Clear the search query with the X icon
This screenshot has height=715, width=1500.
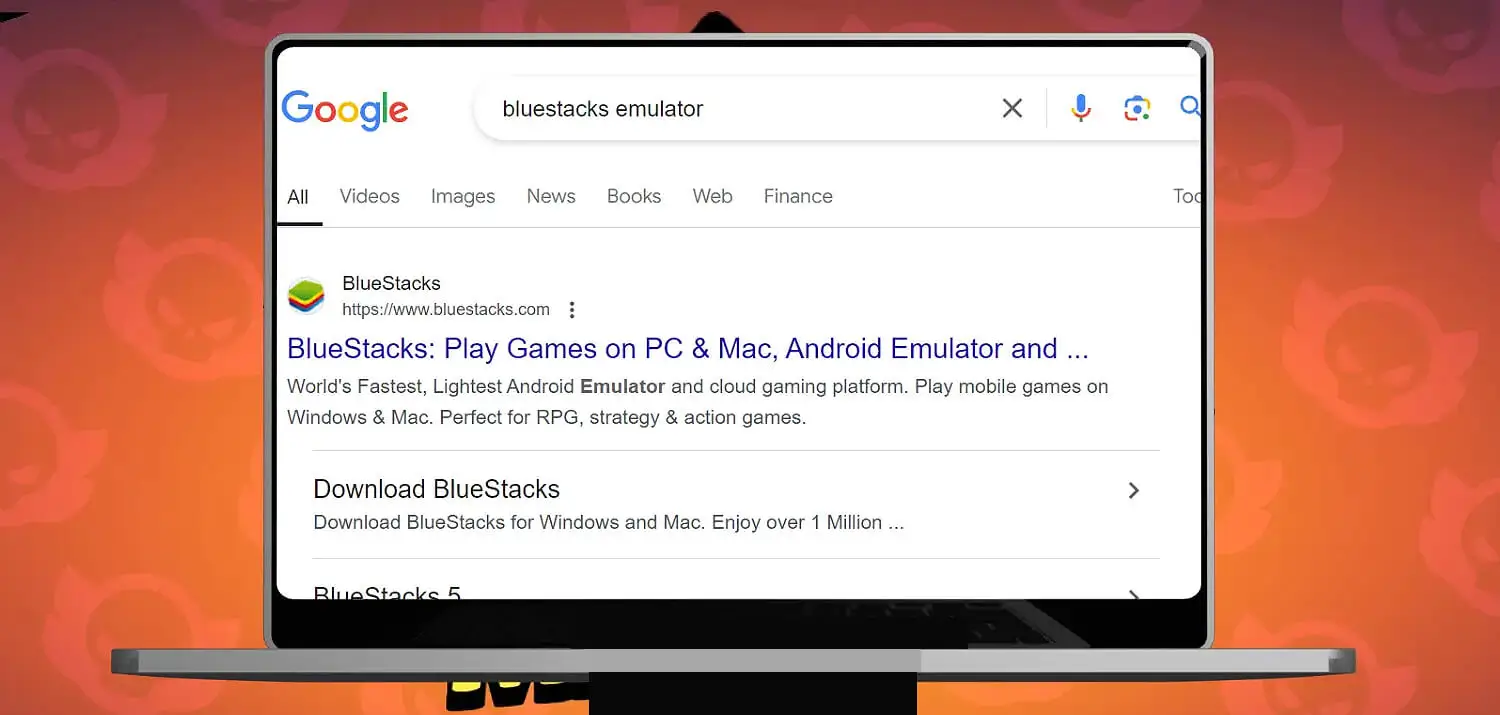tap(1012, 108)
